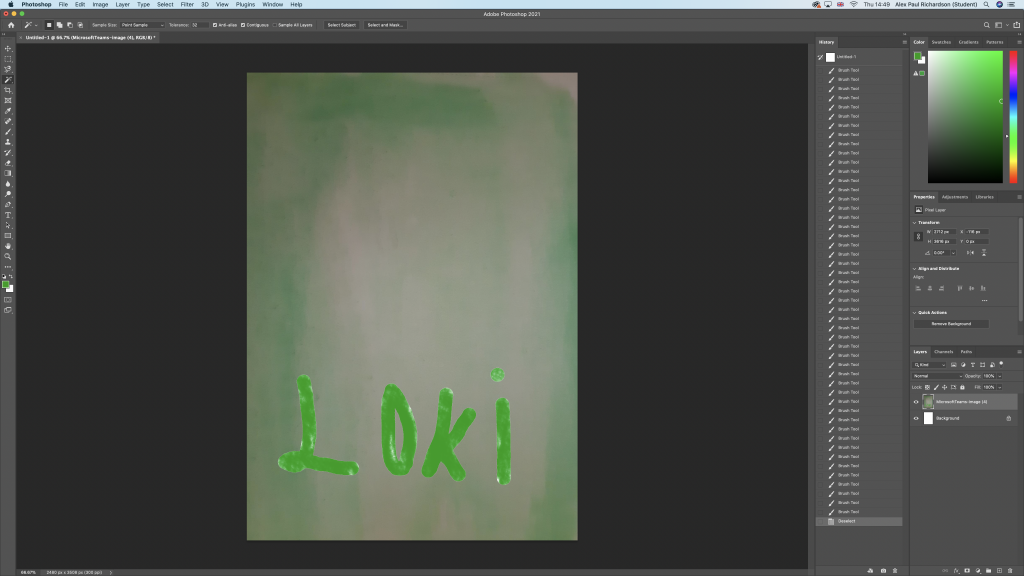Open the Kind filter dropdown
Viewport: 1024px width, 576px height.
point(929,365)
